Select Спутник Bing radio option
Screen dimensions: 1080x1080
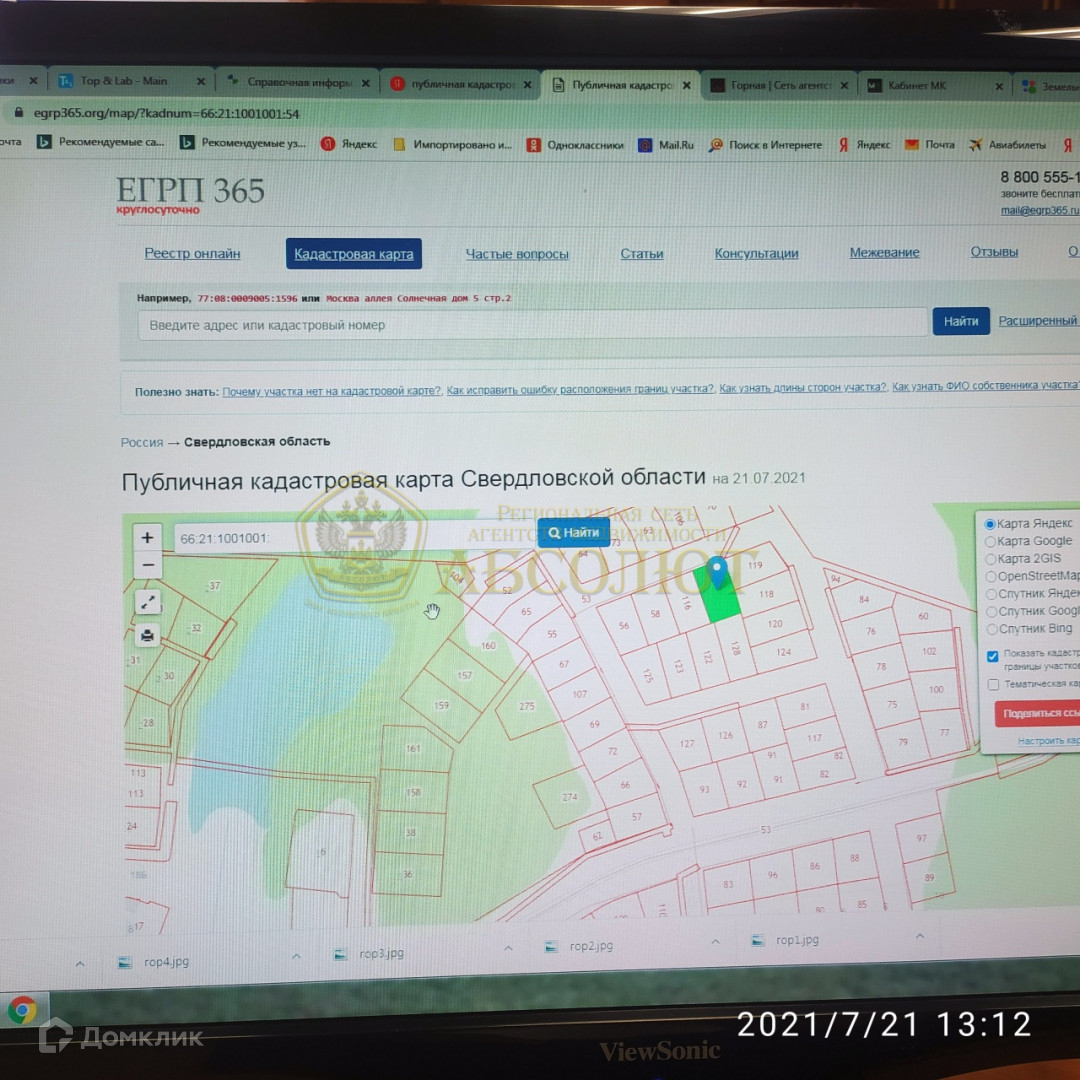tap(992, 629)
